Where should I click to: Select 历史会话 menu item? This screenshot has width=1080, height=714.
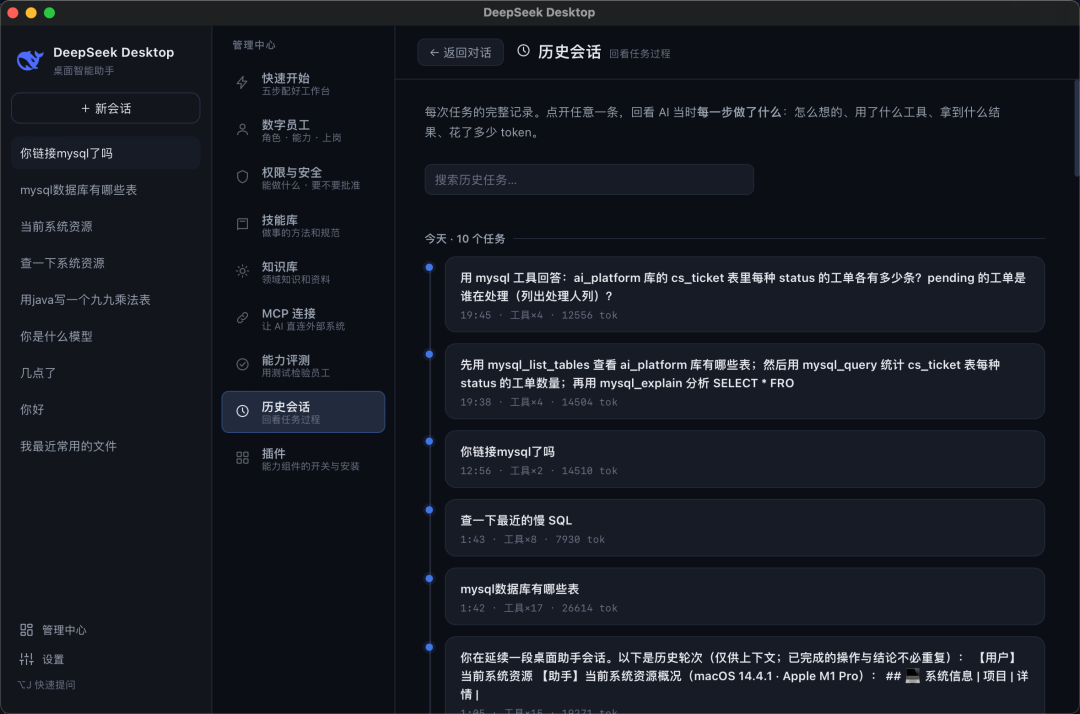tap(303, 412)
